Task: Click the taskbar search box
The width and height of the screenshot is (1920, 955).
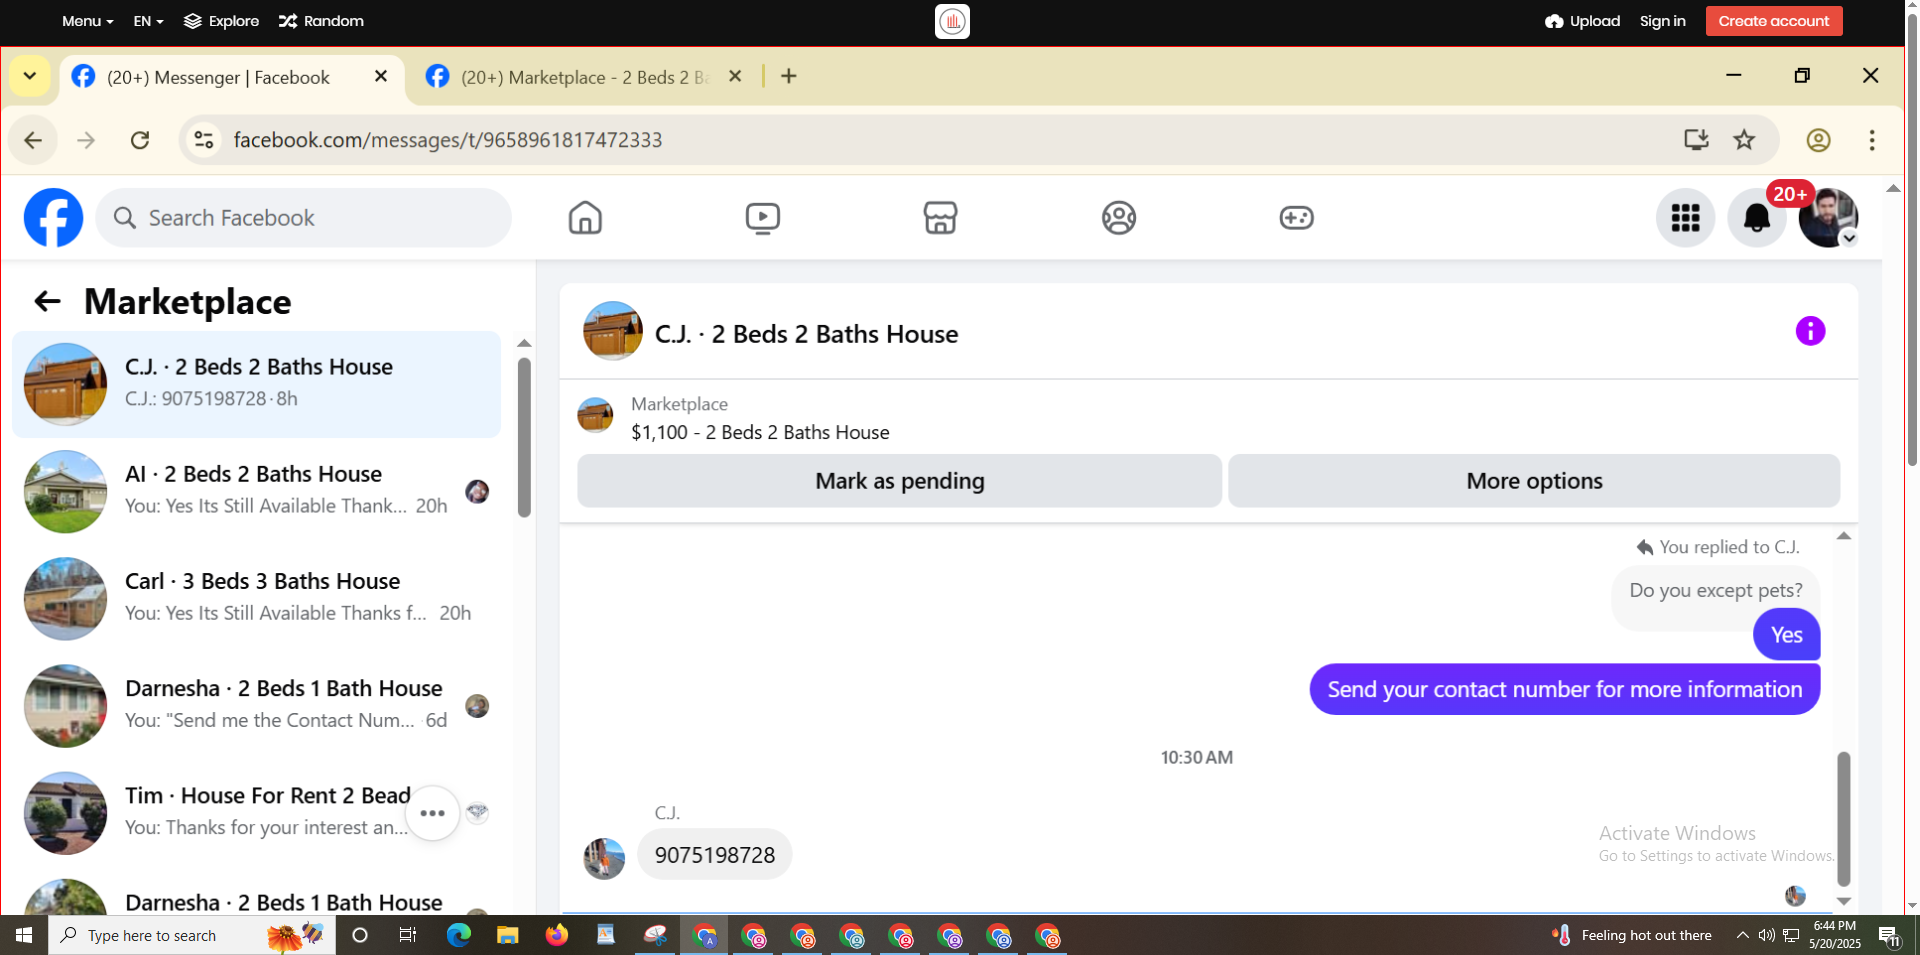Action: (x=192, y=935)
